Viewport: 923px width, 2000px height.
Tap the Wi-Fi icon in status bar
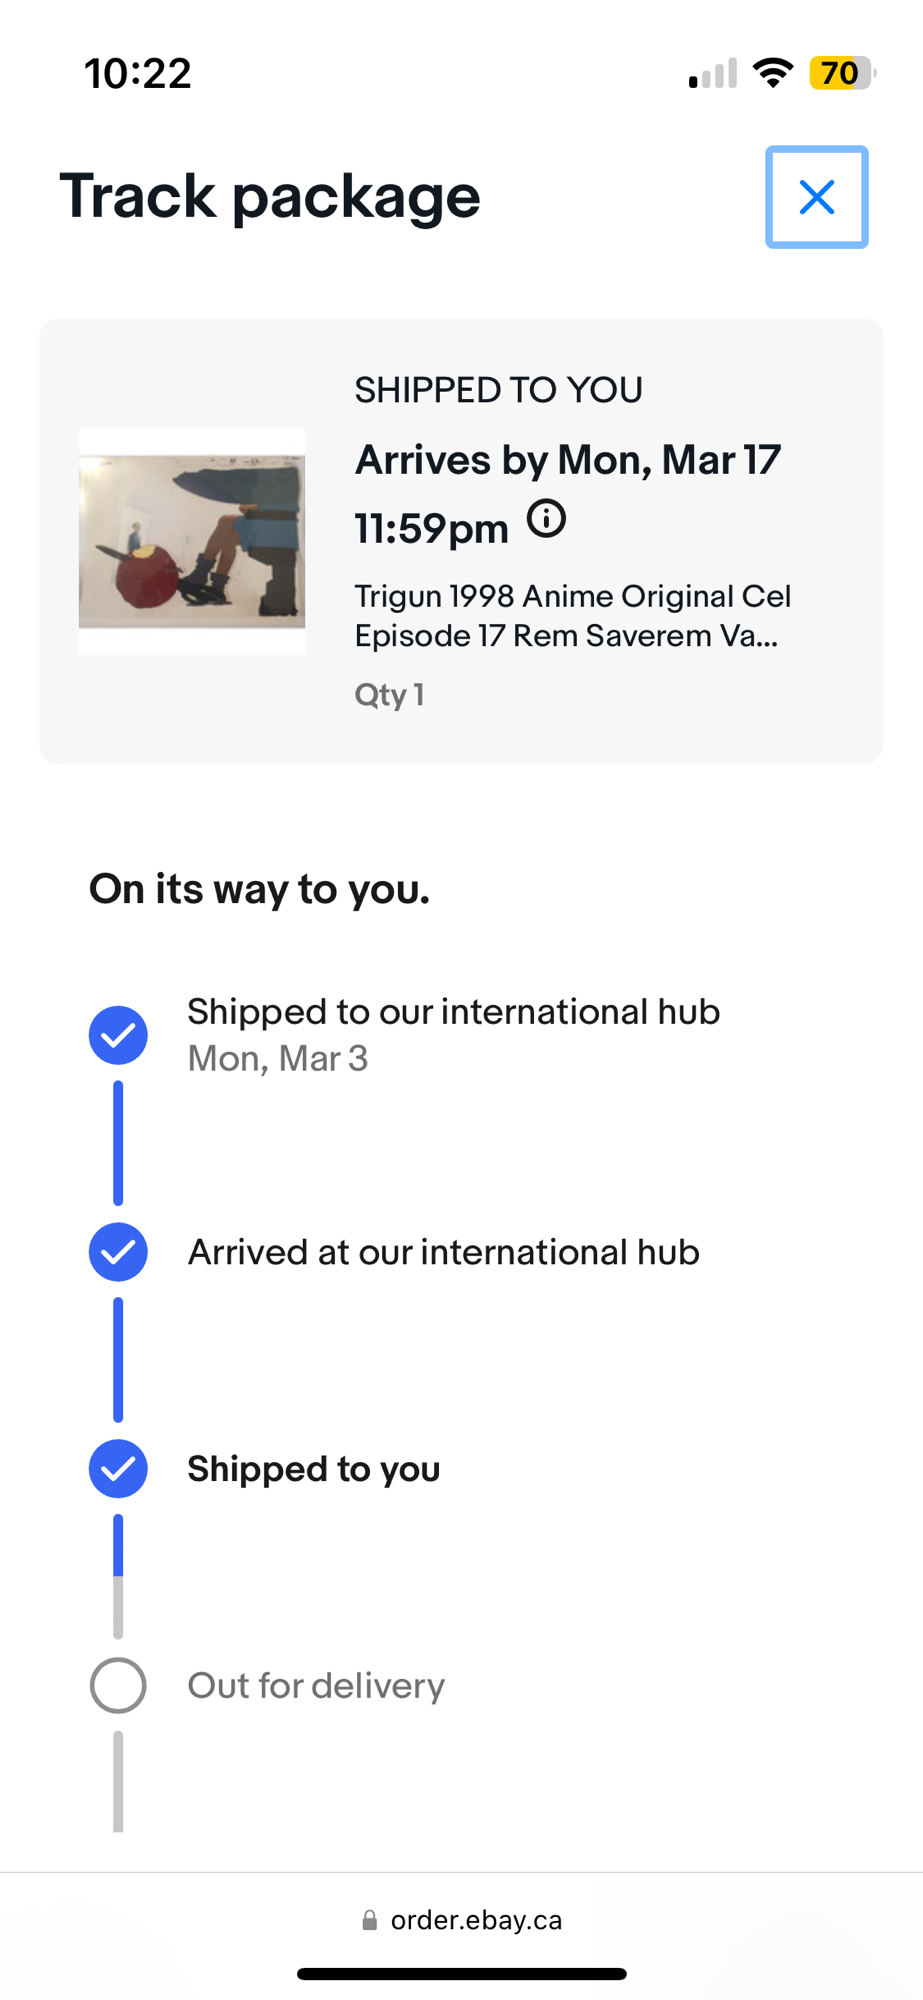[x=772, y=73]
